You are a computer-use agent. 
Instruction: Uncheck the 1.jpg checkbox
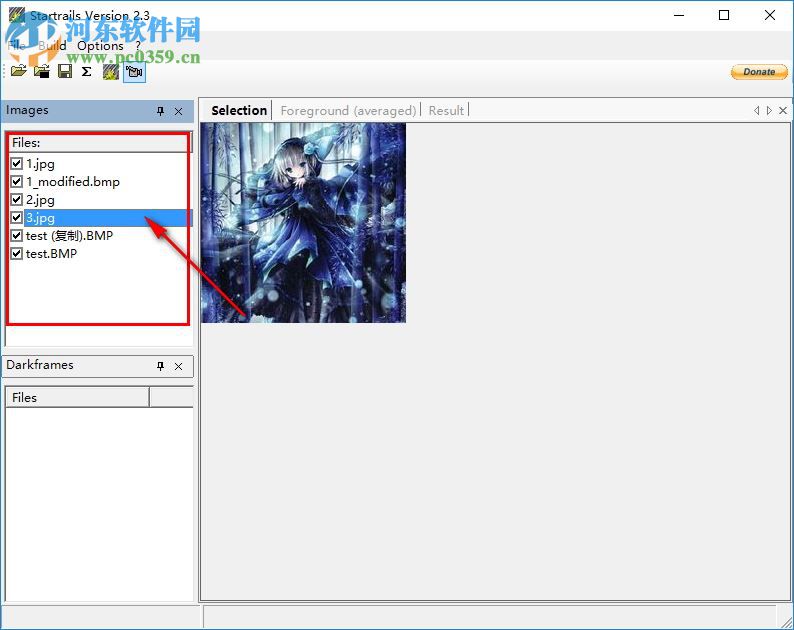[17, 163]
